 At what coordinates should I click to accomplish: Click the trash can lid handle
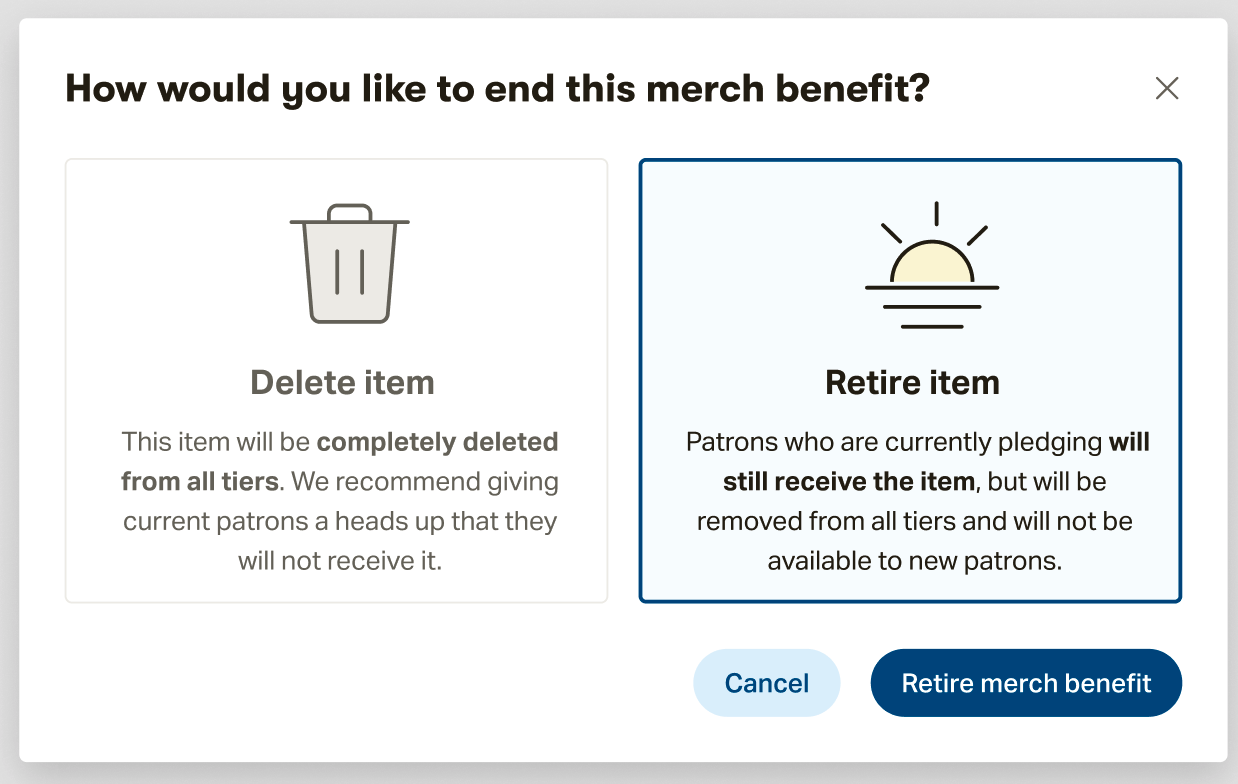[x=350, y=212]
